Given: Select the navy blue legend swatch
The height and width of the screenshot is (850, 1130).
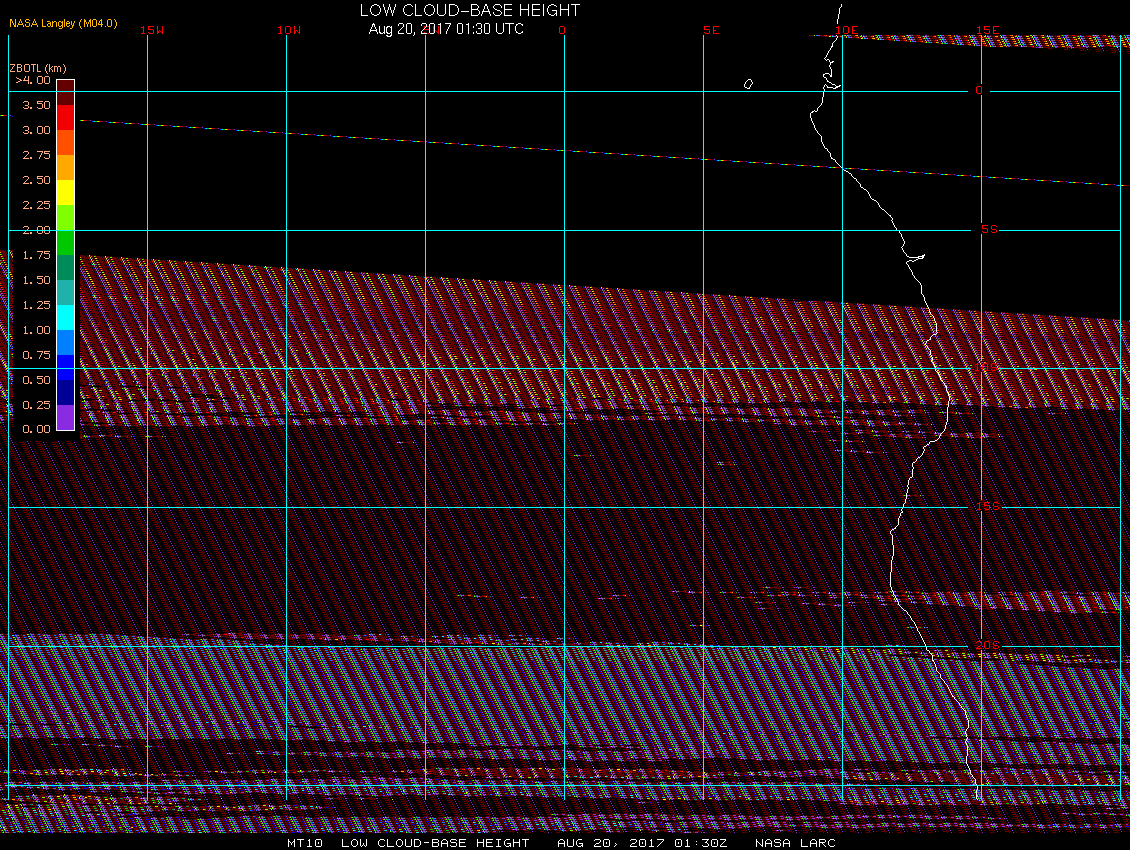Looking at the screenshot, I should click(x=65, y=392).
